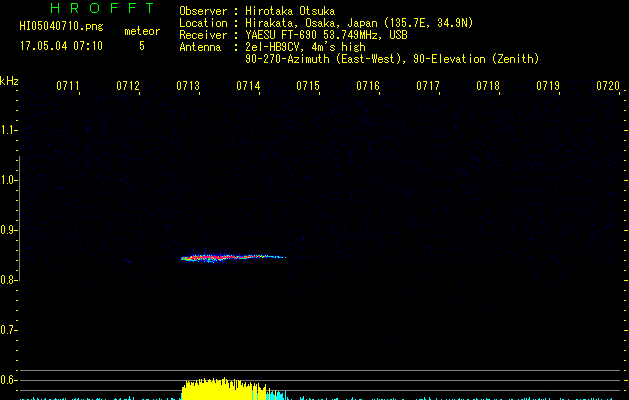Click the HROFFT title text
Viewport: 629px width, 400px height.
(103, 8)
